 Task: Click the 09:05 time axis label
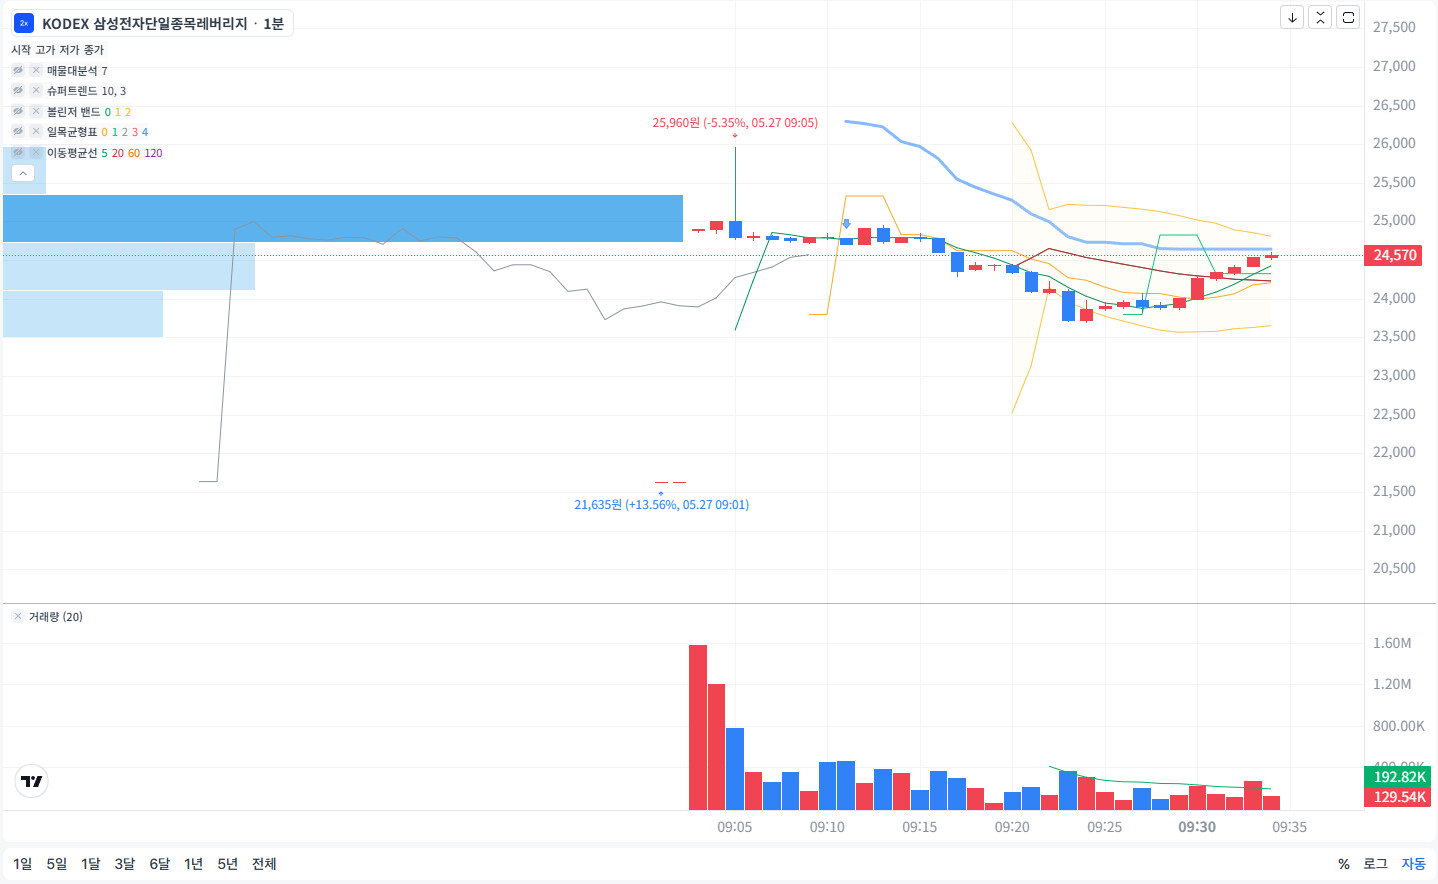coord(734,827)
